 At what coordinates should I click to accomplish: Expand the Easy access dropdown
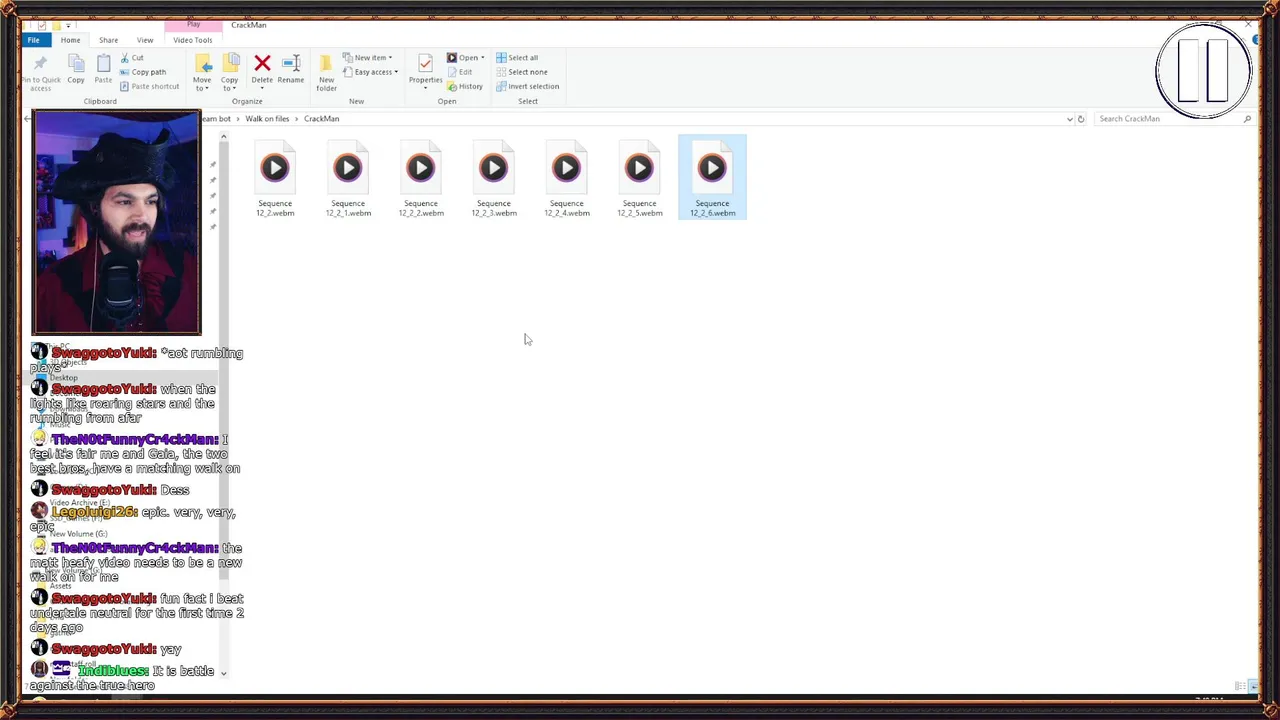tap(371, 72)
